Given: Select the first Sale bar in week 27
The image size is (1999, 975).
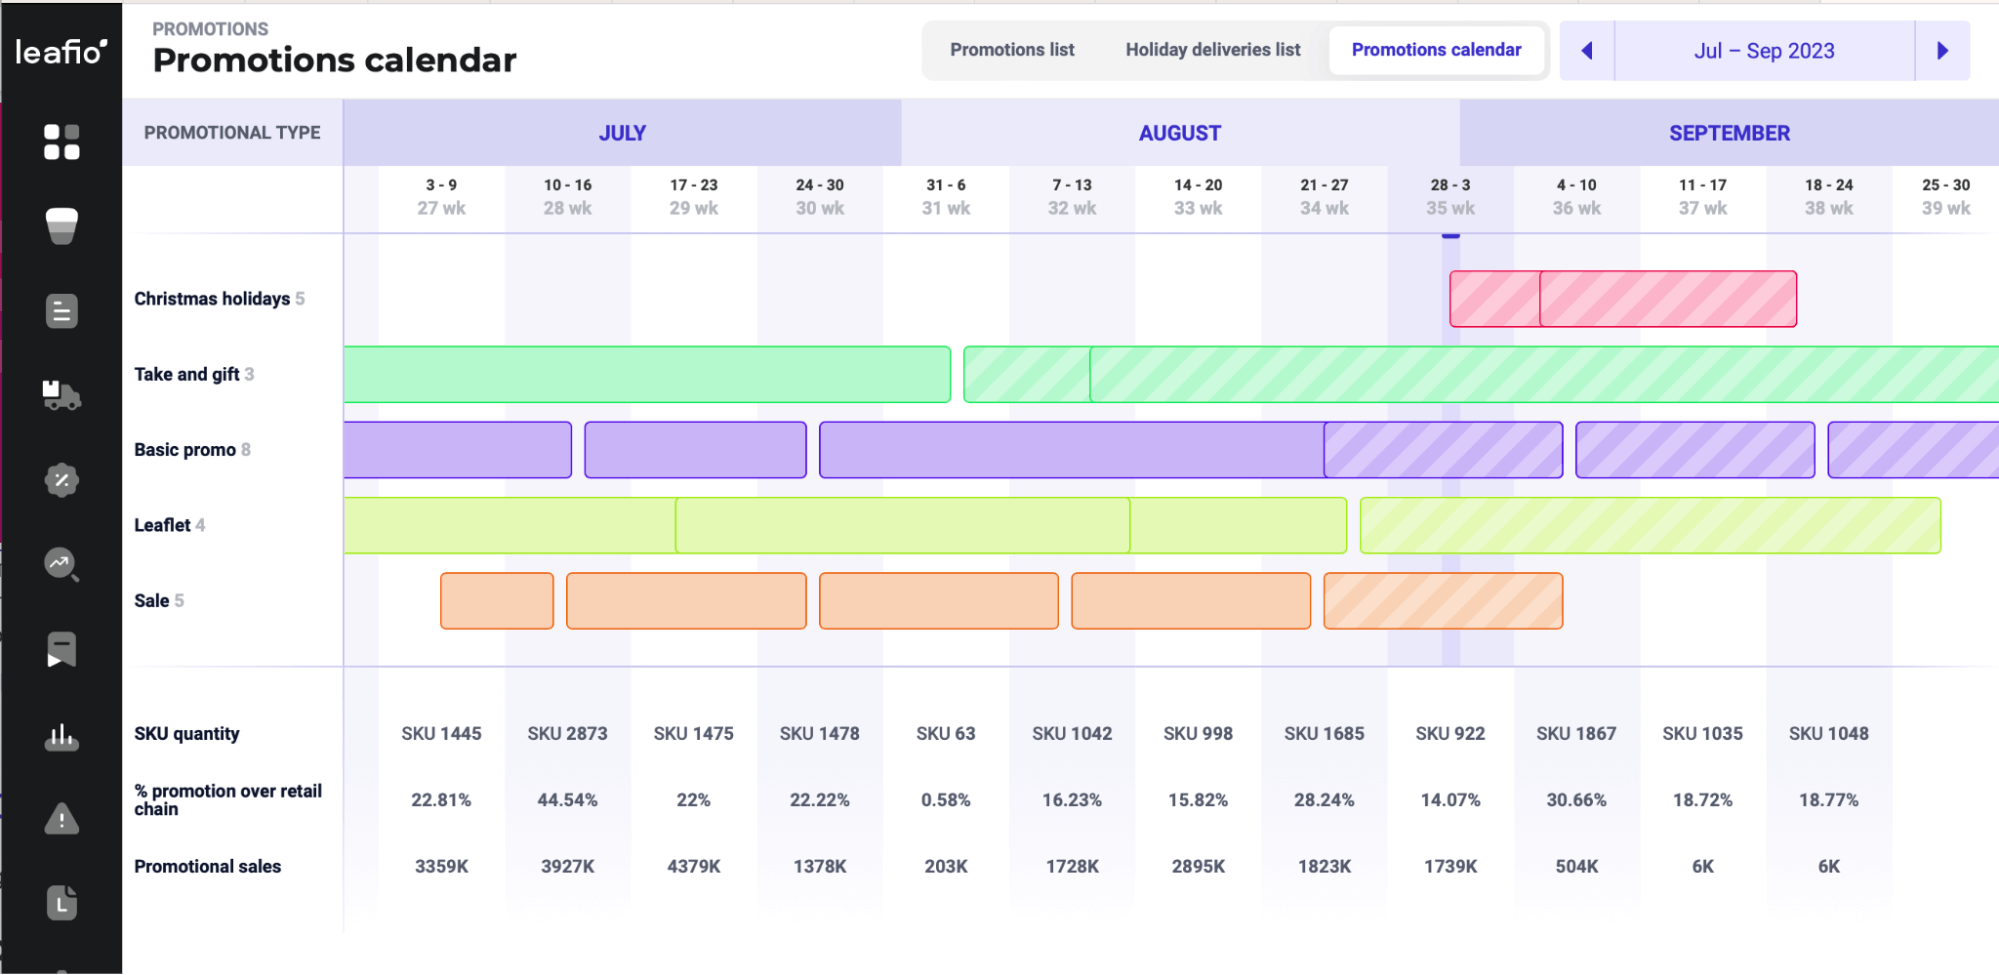Looking at the screenshot, I should (x=497, y=601).
